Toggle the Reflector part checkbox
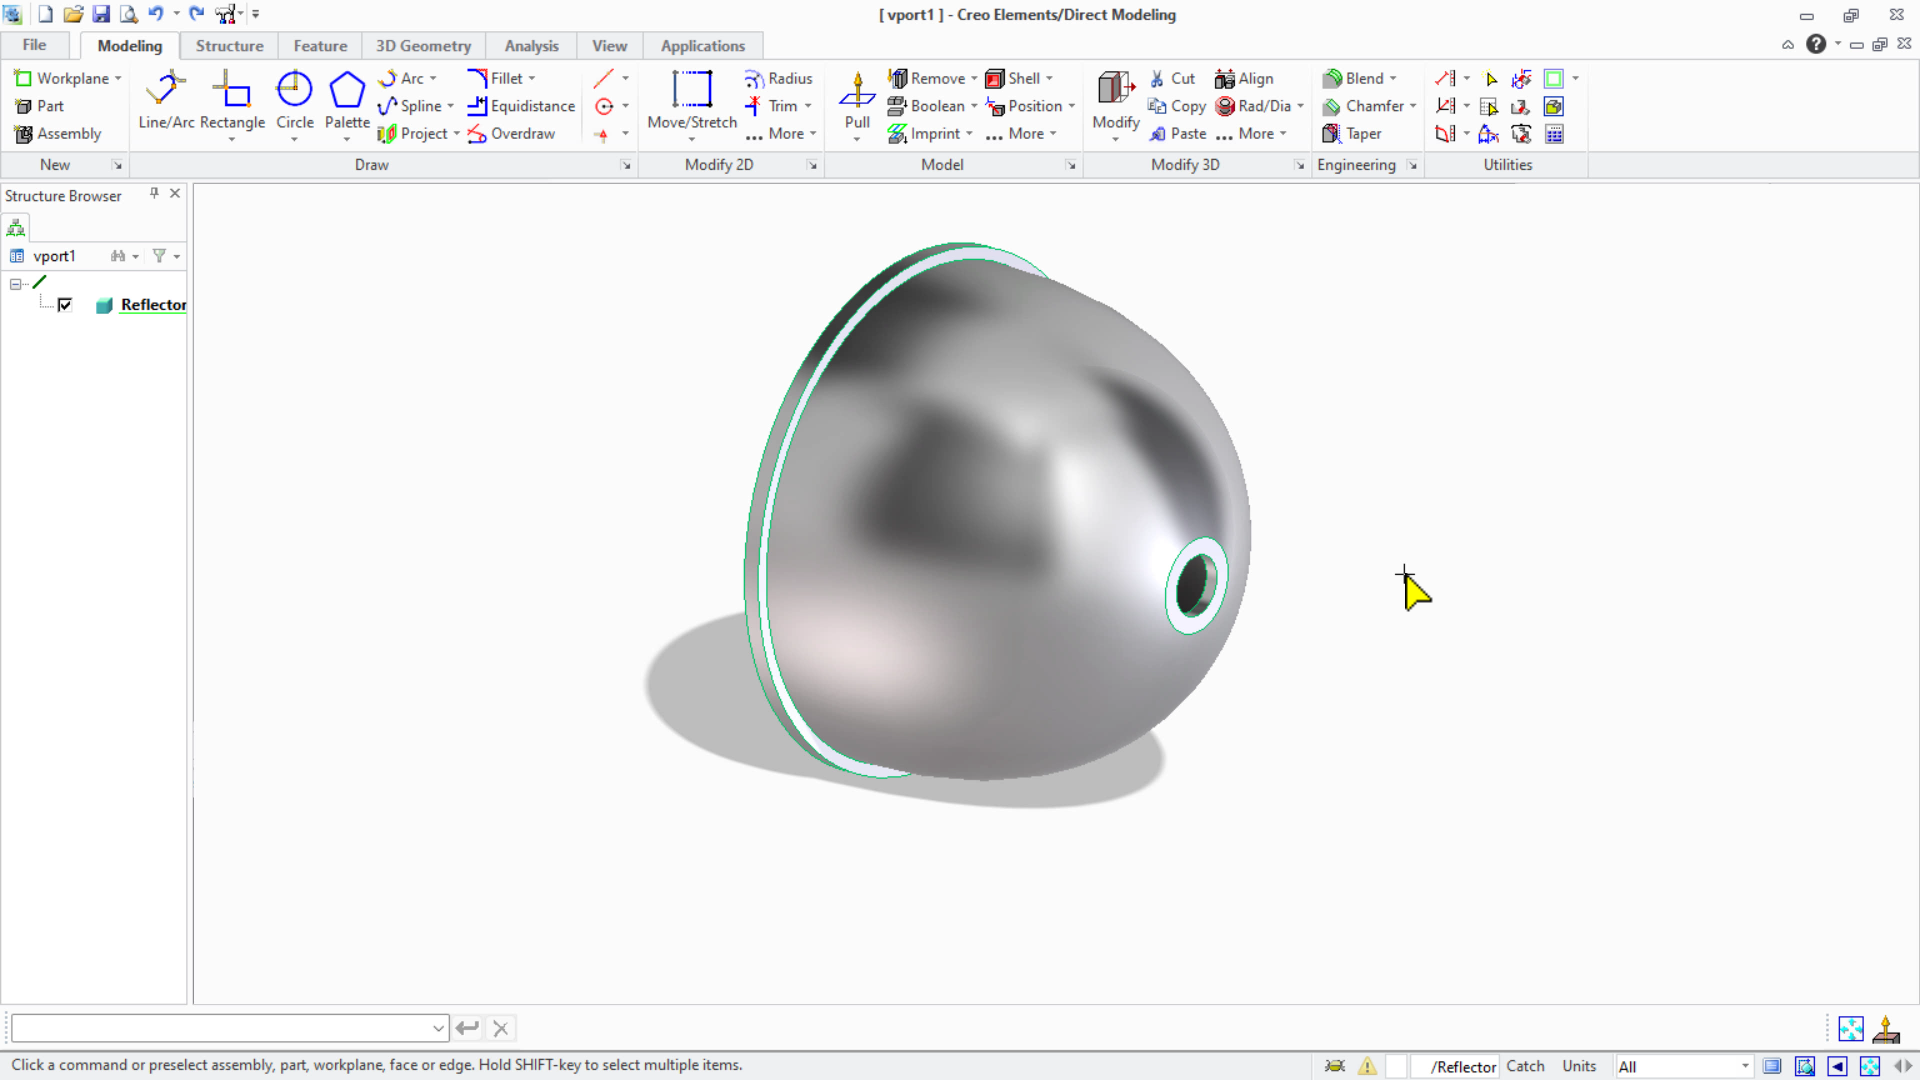Viewport: 1920px width, 1080px height. pos(65,305)
